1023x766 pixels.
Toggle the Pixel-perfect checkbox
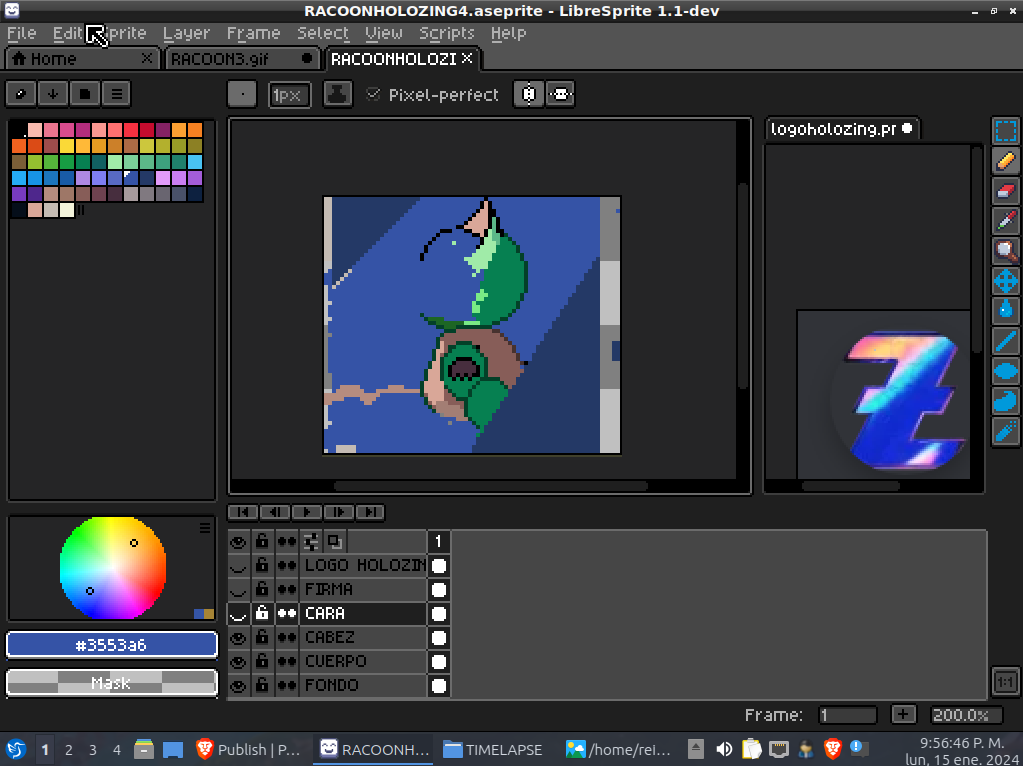coord(373,95)
